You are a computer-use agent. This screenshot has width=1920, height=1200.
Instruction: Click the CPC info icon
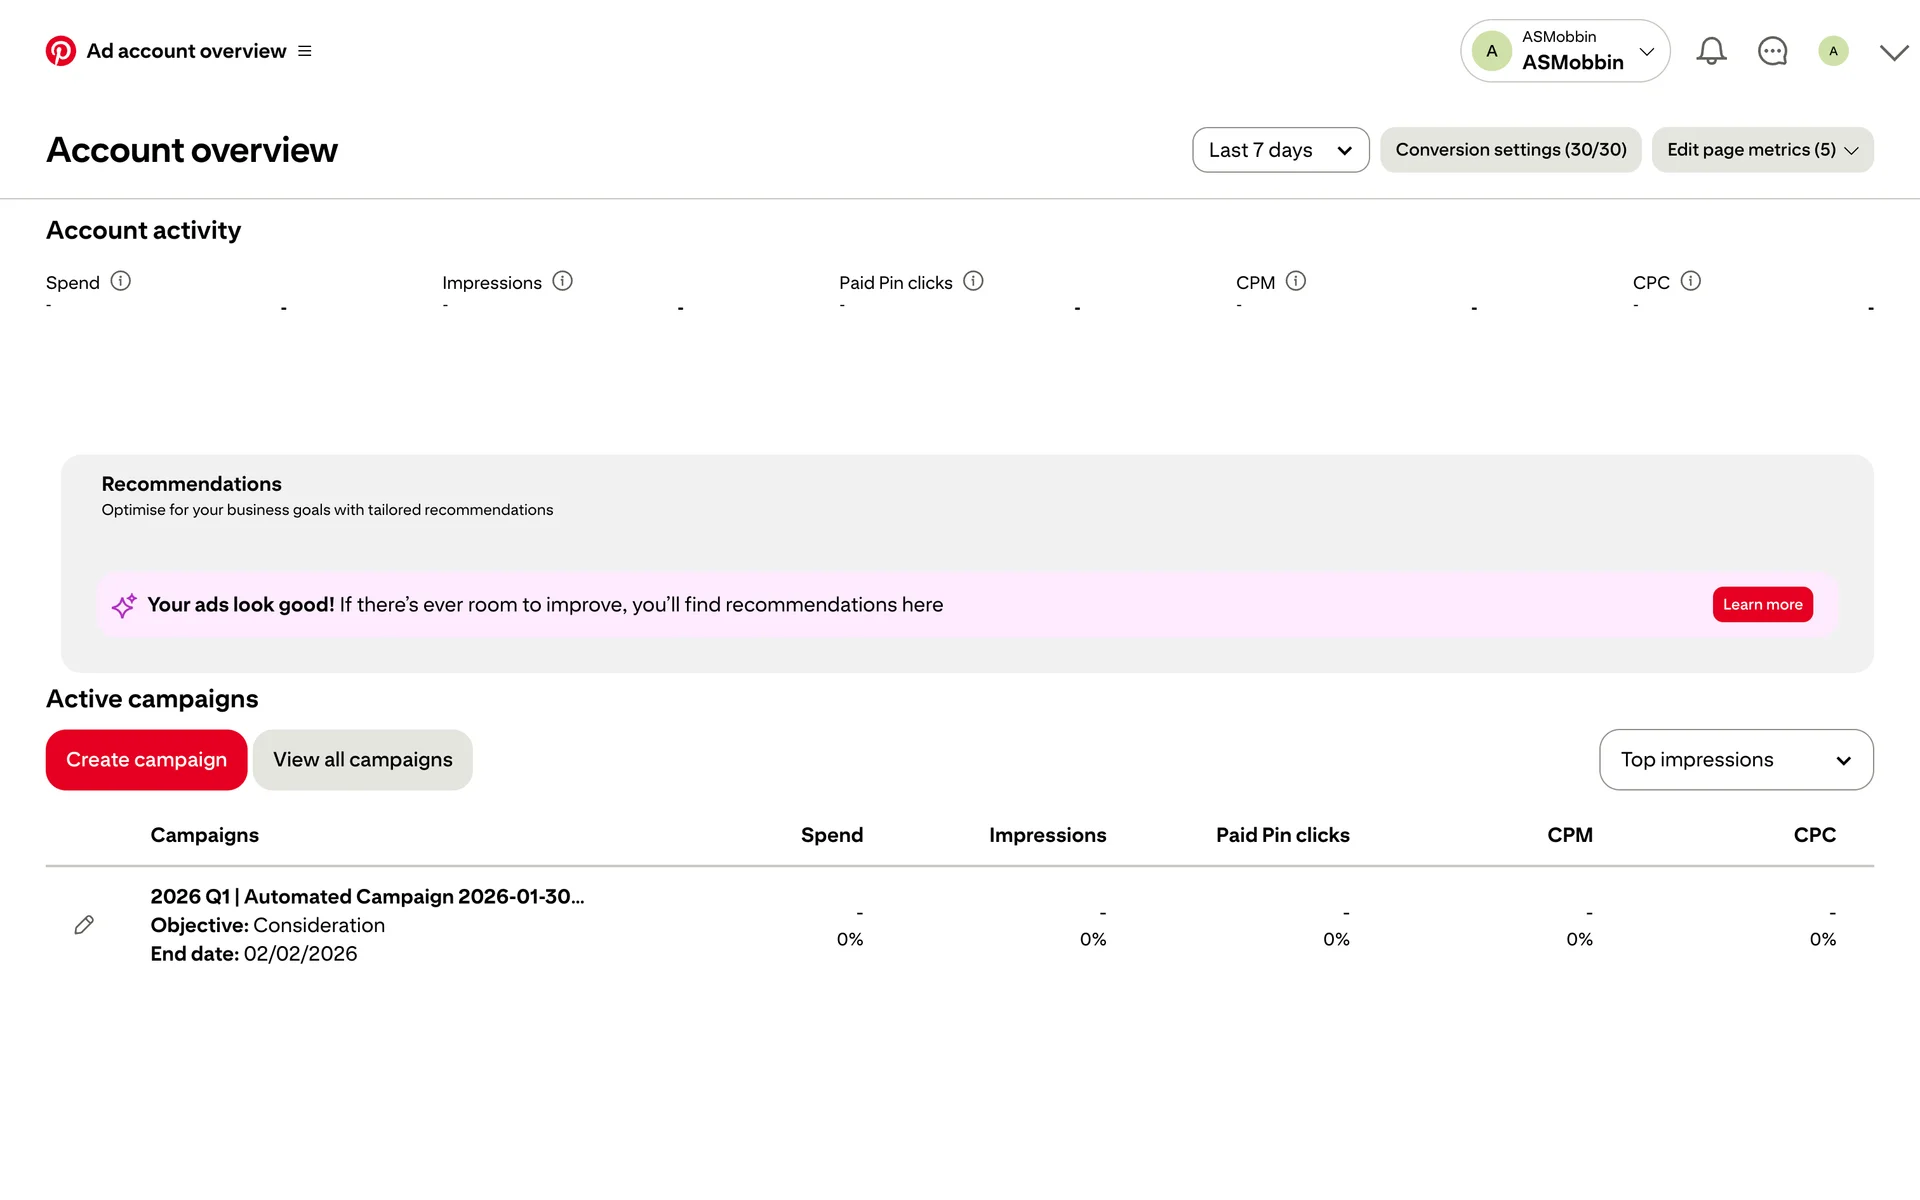click(1691, 281)
